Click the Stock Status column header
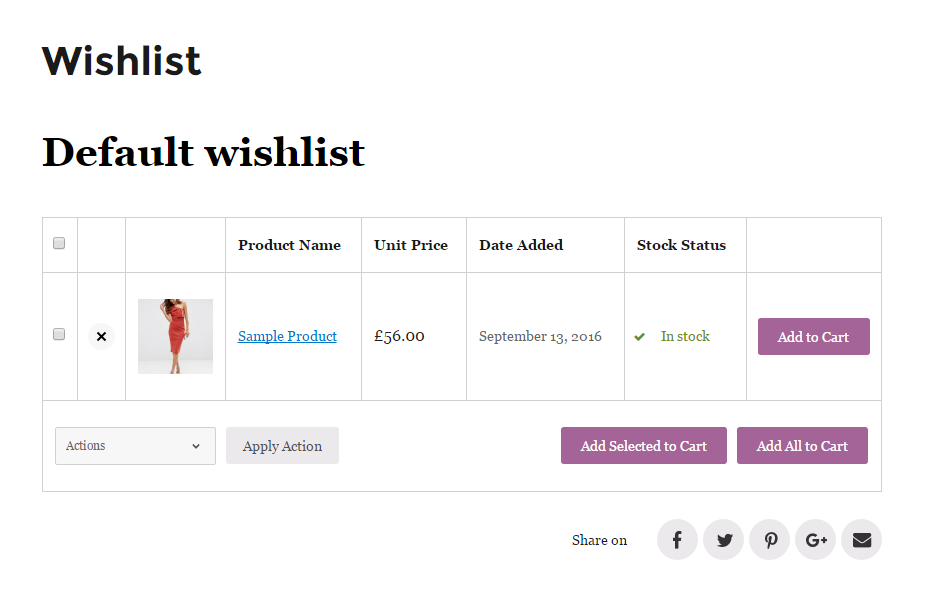Viewport: 925px width, 610px height. pos(681,245)
